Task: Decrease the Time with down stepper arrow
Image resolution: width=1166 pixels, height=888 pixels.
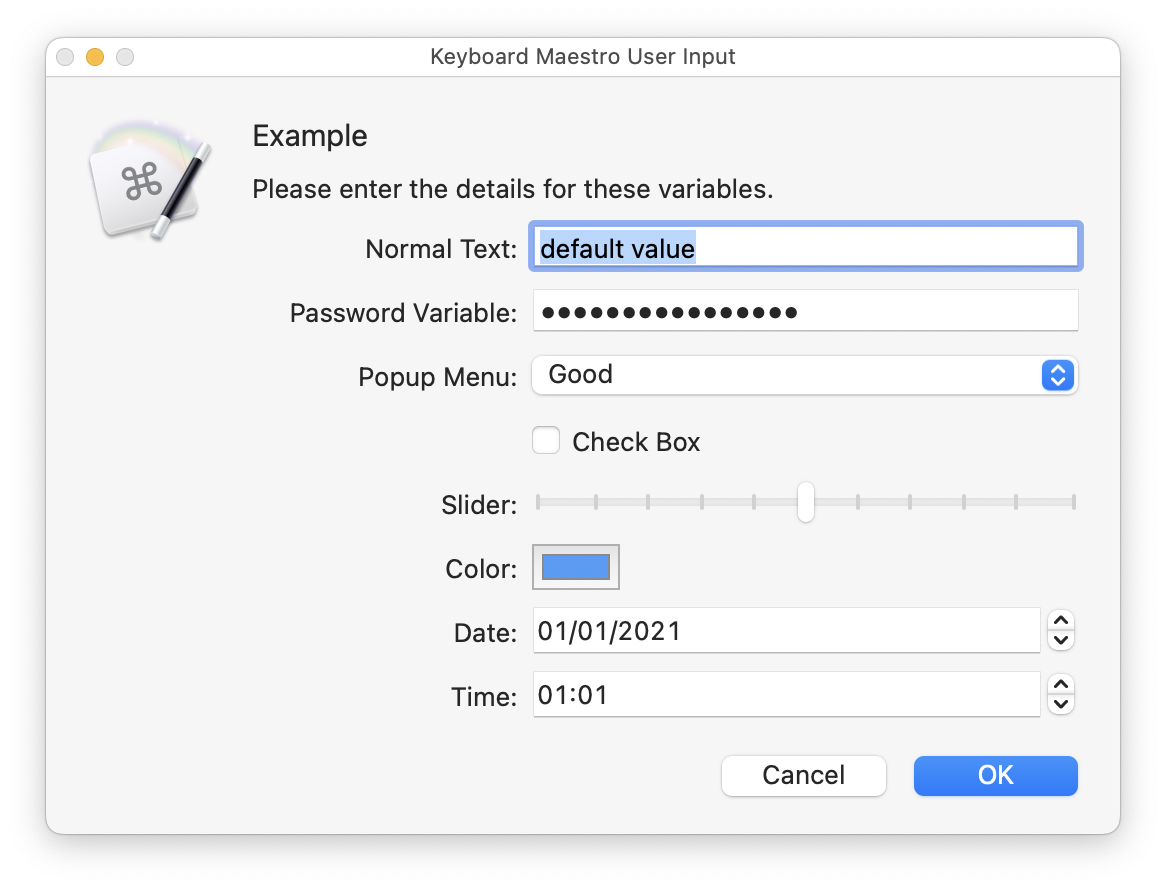Action: pyautogui.click(x=1061, y=704)
